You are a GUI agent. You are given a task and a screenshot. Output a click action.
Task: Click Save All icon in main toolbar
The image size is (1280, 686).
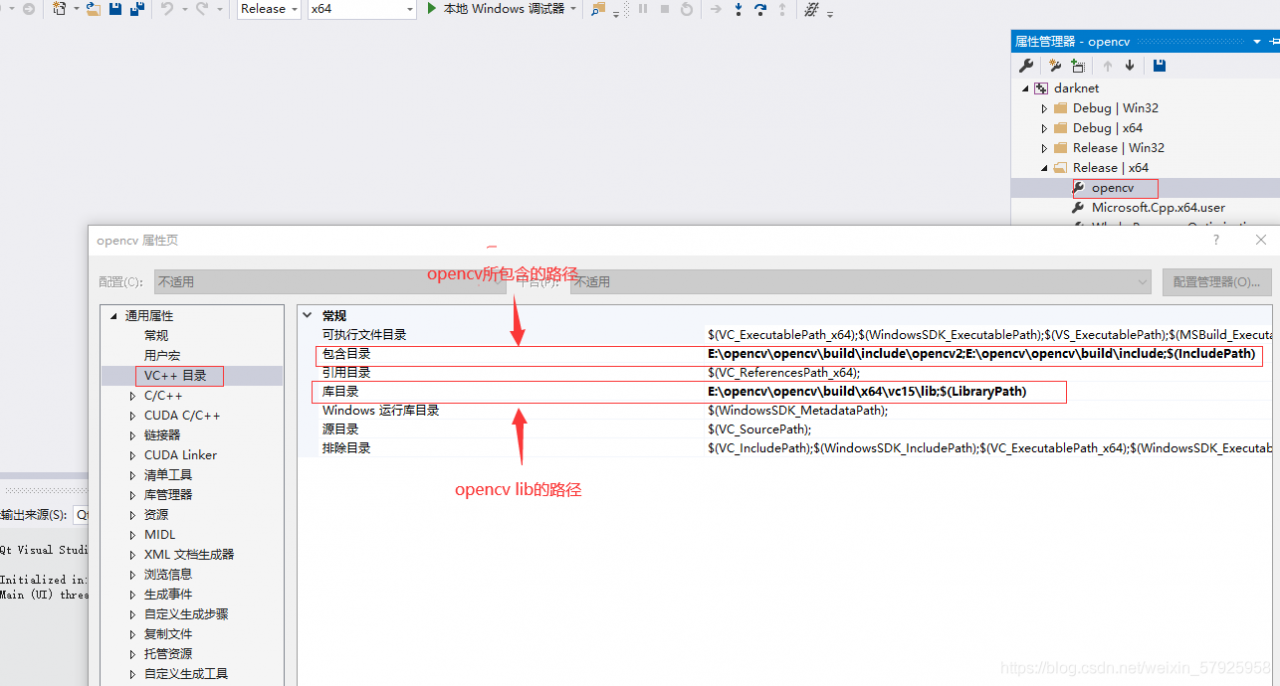coord(137,9)
